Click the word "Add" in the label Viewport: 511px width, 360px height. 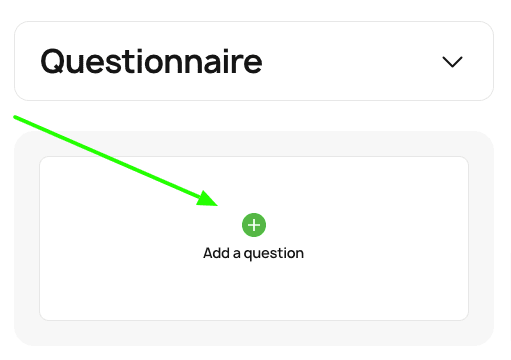point(217,253)
